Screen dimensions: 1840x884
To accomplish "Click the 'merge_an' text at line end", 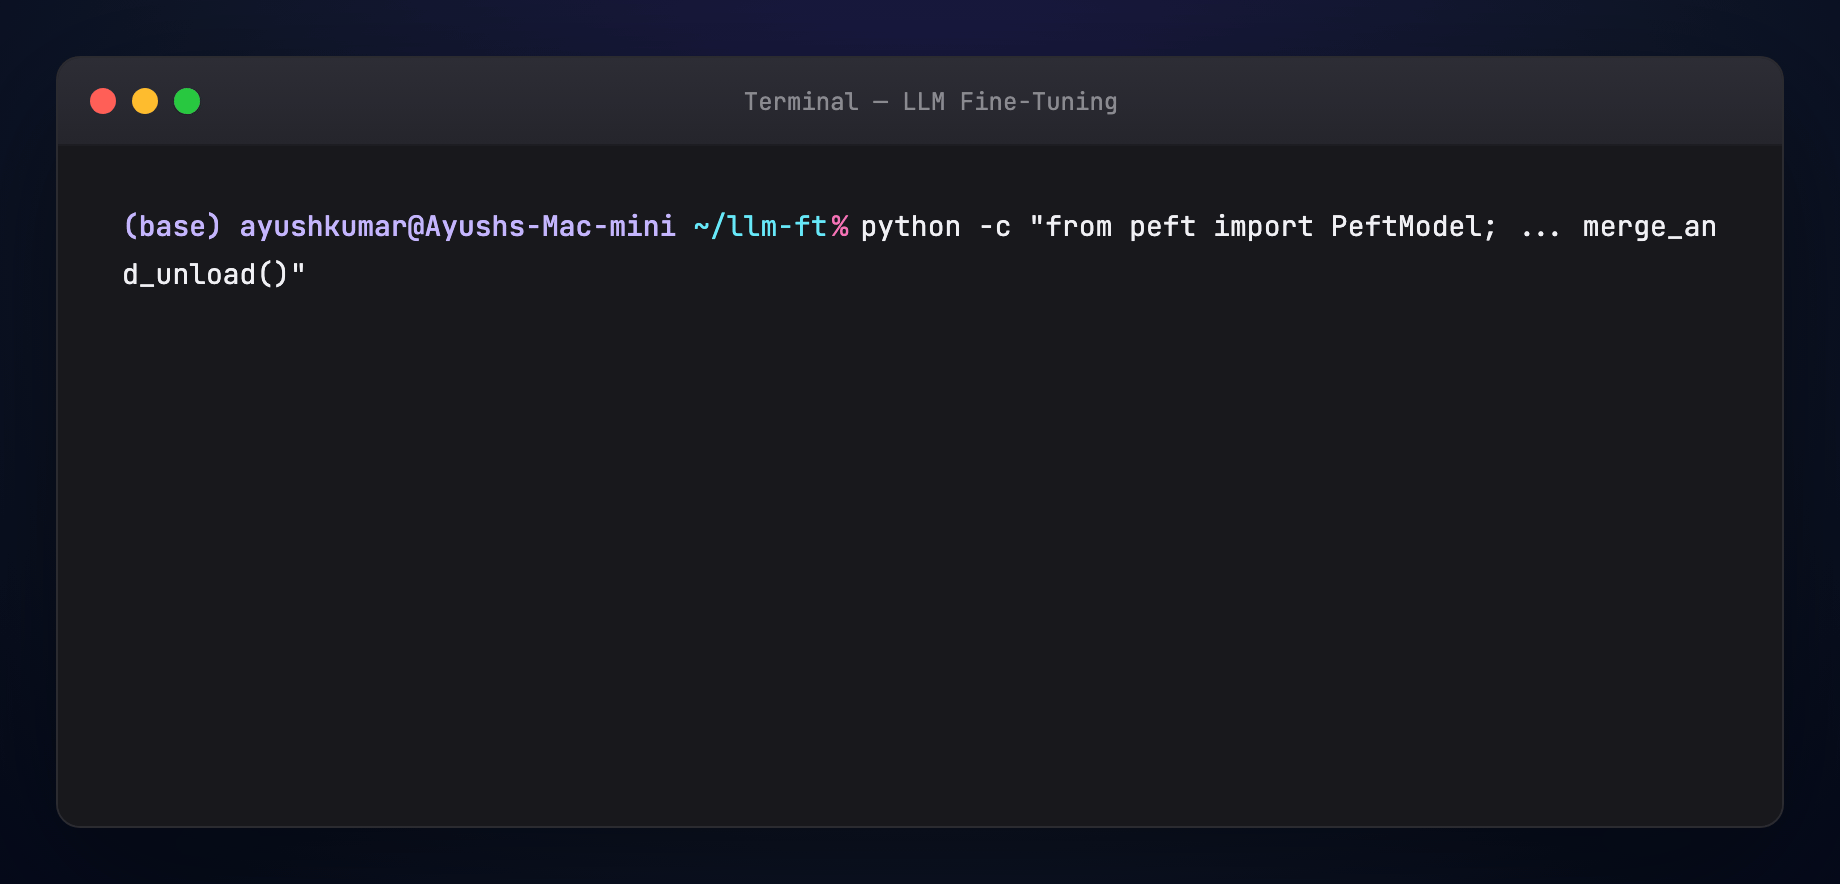I will tap(1649, 227).
